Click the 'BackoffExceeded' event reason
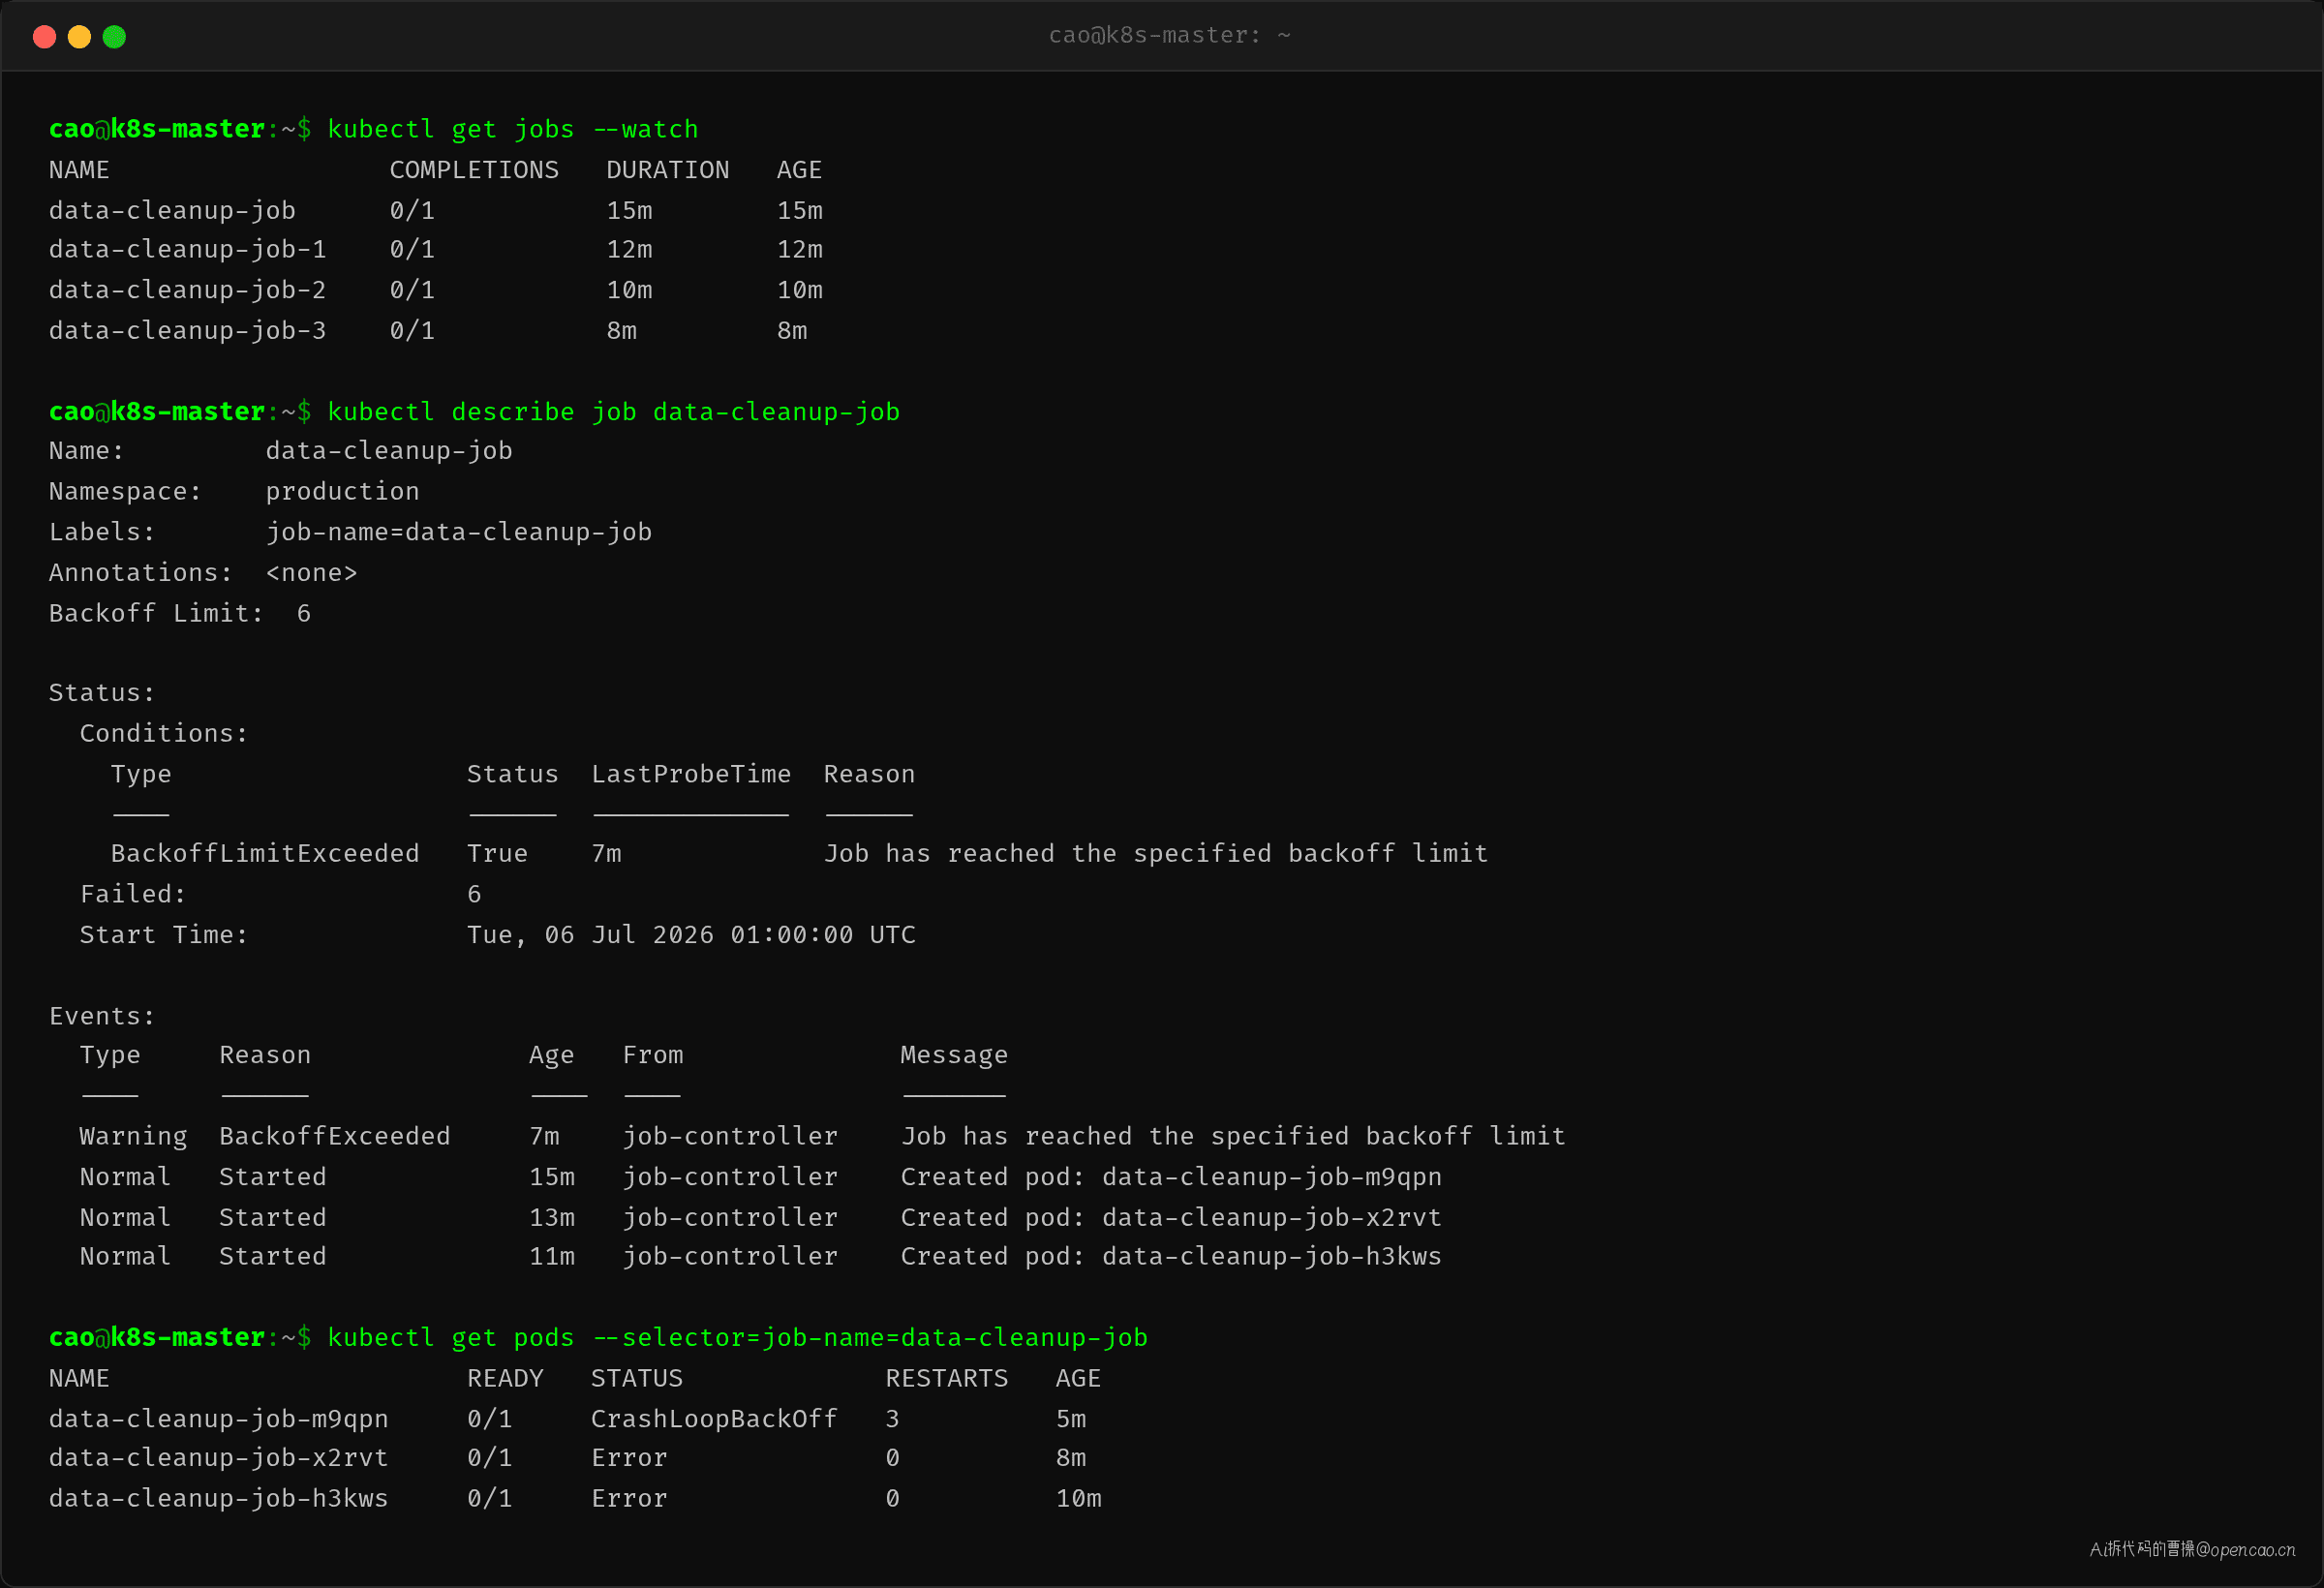The width and height of the screenshot is (2324, 1588). point(335,1136)
